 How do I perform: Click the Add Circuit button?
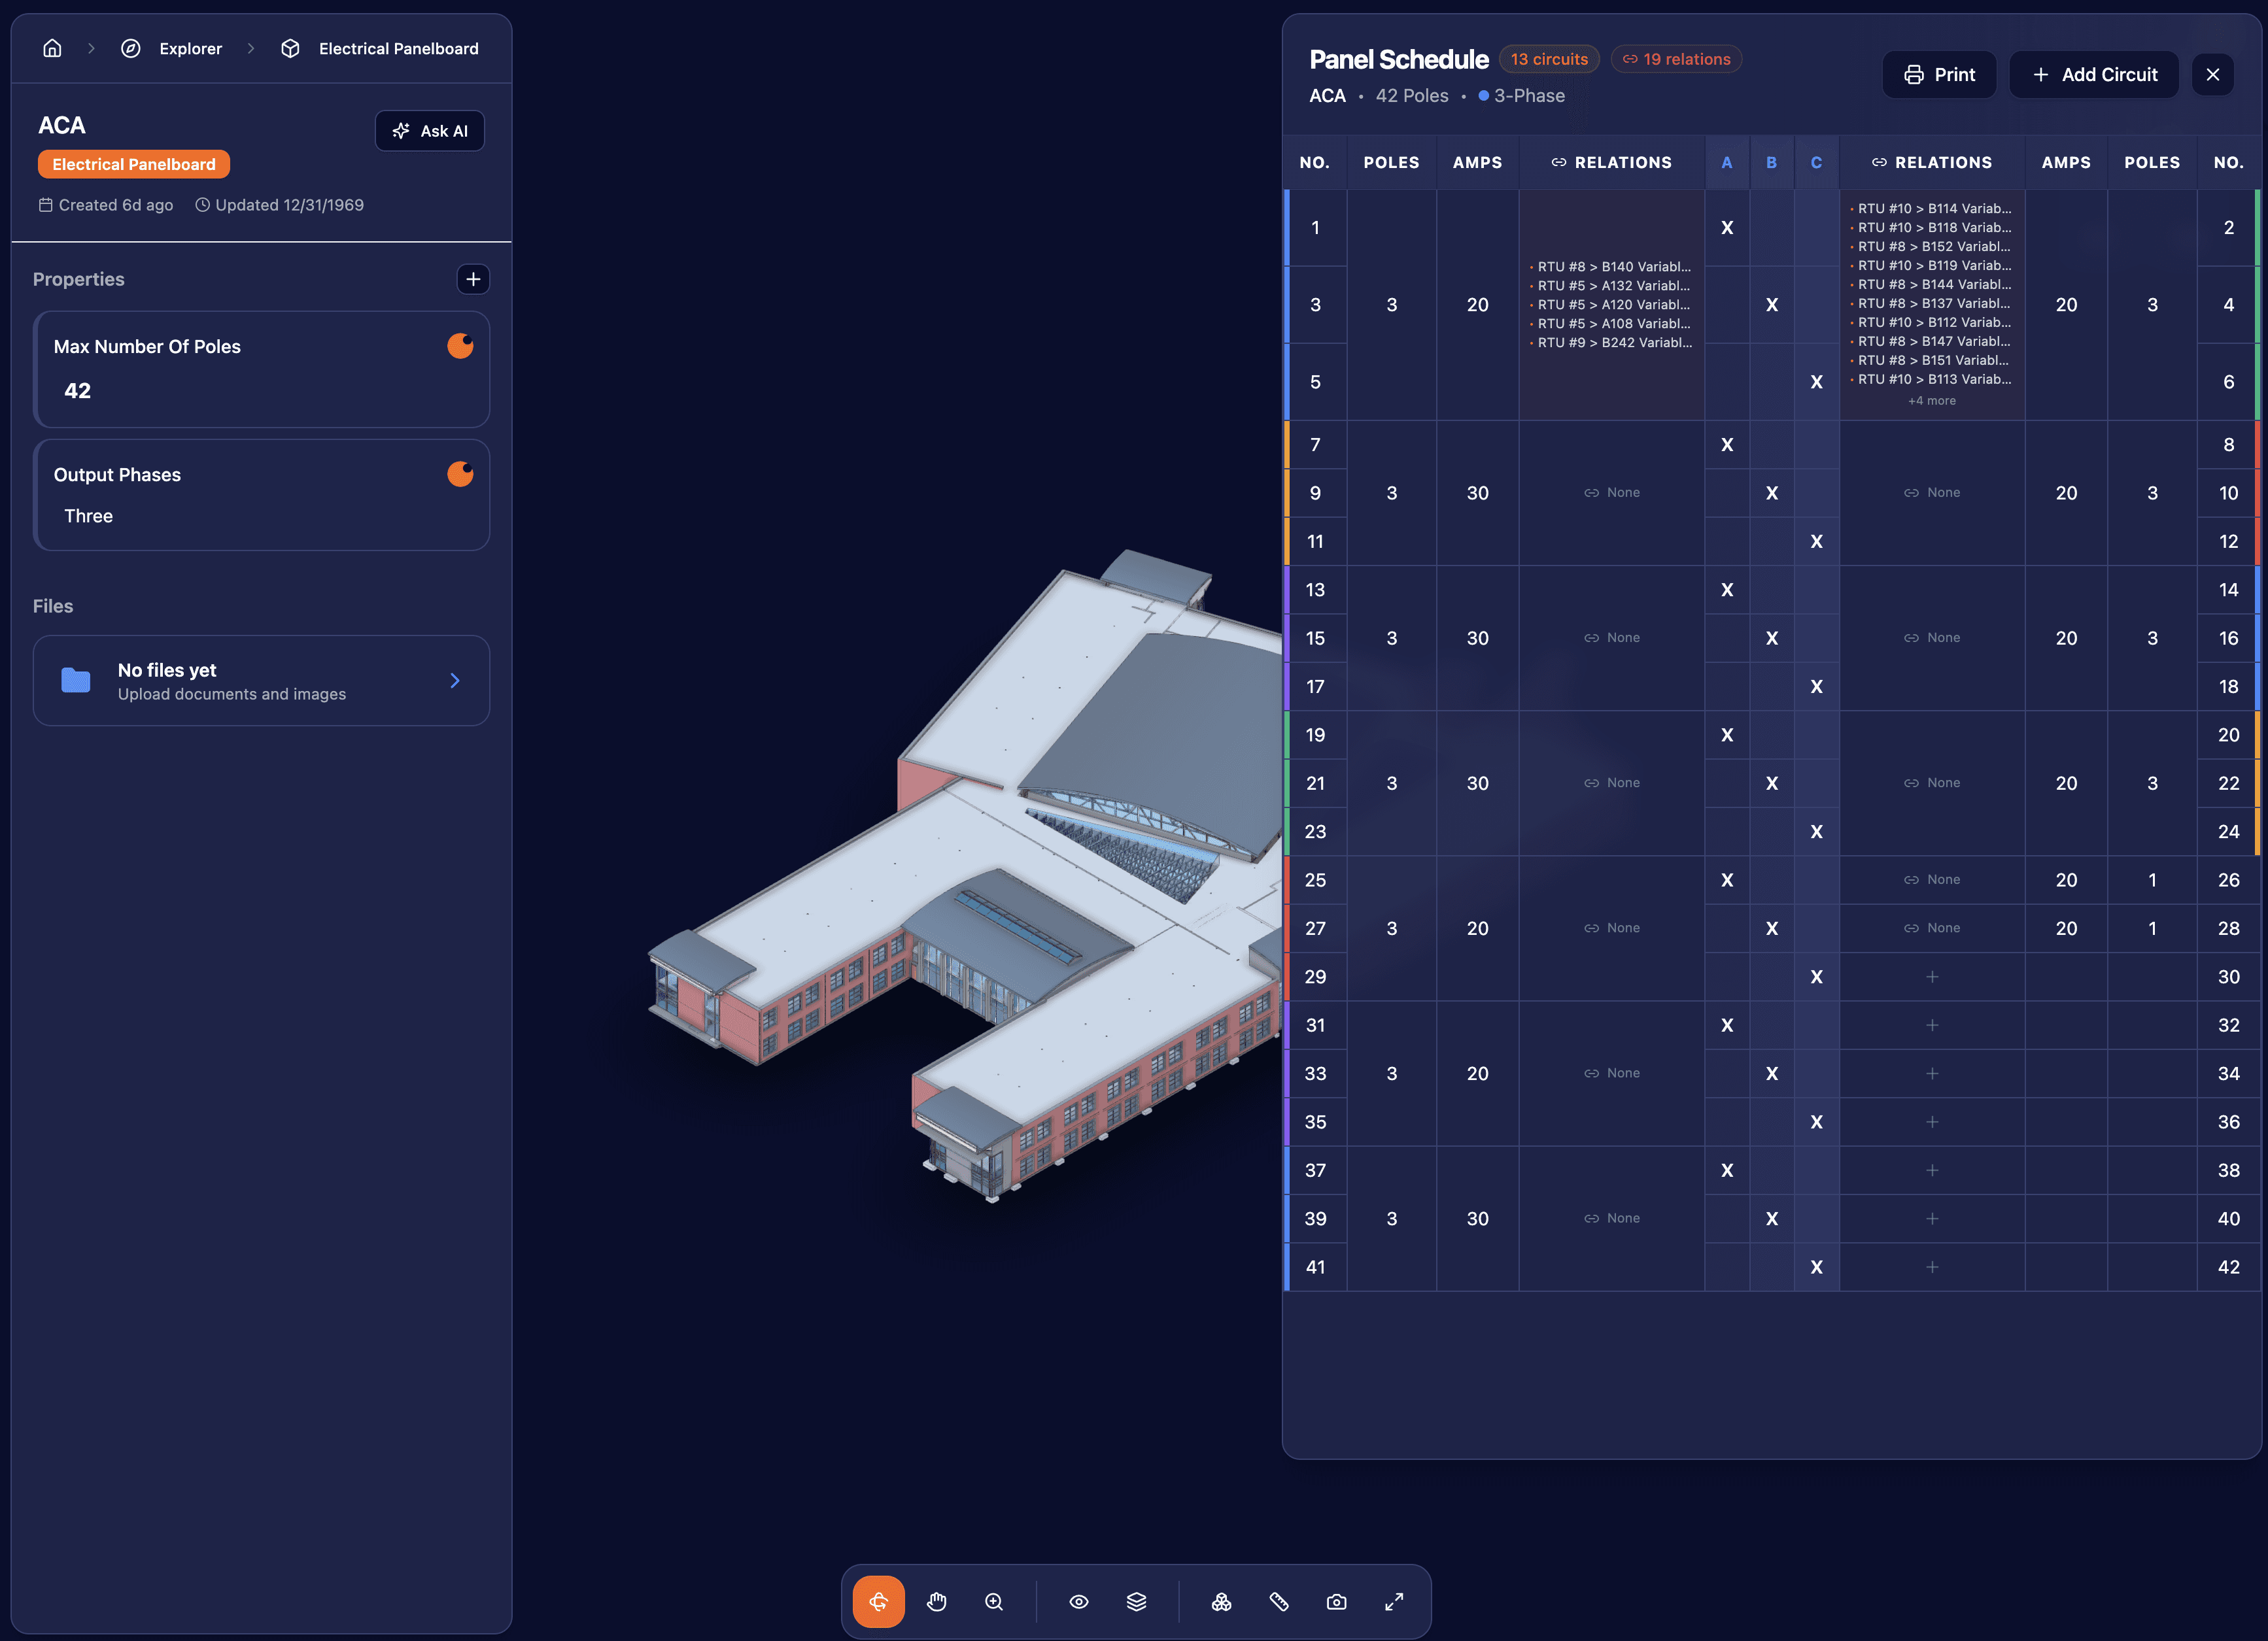pos(2094,75)
